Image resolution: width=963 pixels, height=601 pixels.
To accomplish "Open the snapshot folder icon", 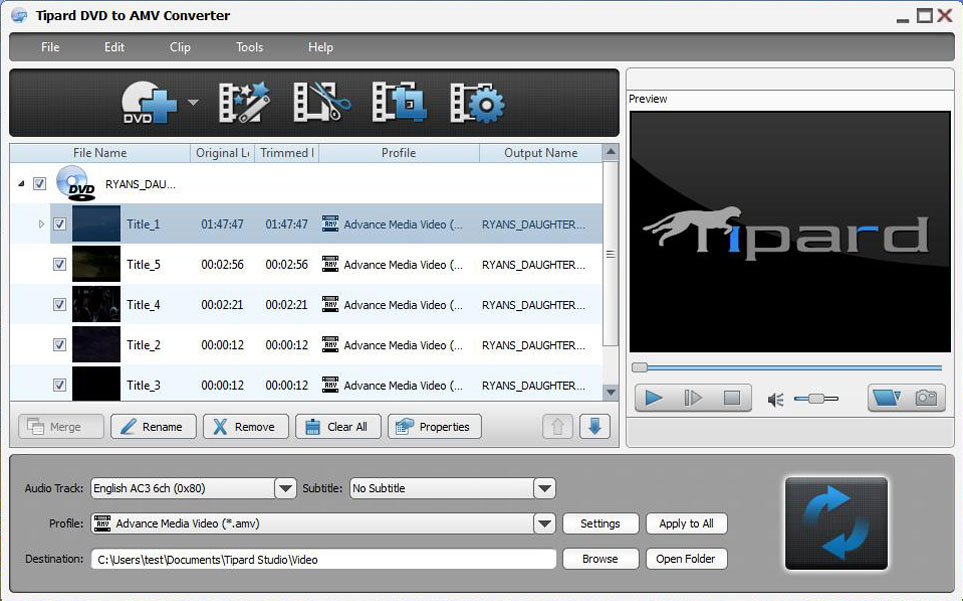I will 885,398.
